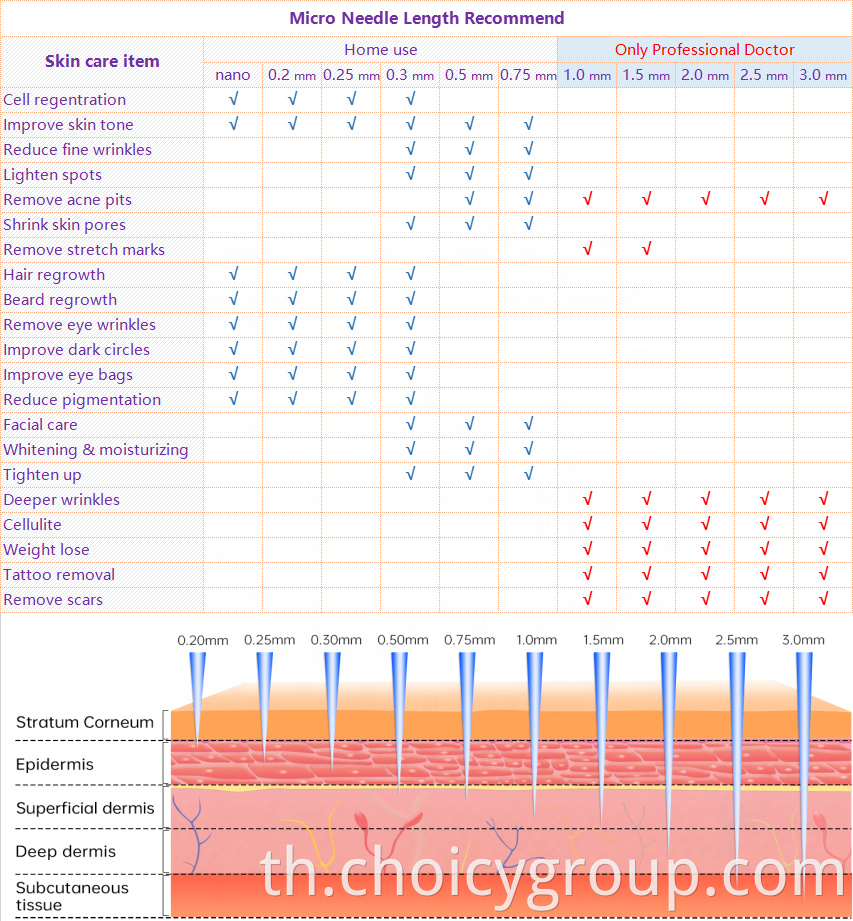Click the '1.0mm' needle label in diagram
The width and height of the screenshot is (853, 921).
pyautogui.click(x=536, y=640)
